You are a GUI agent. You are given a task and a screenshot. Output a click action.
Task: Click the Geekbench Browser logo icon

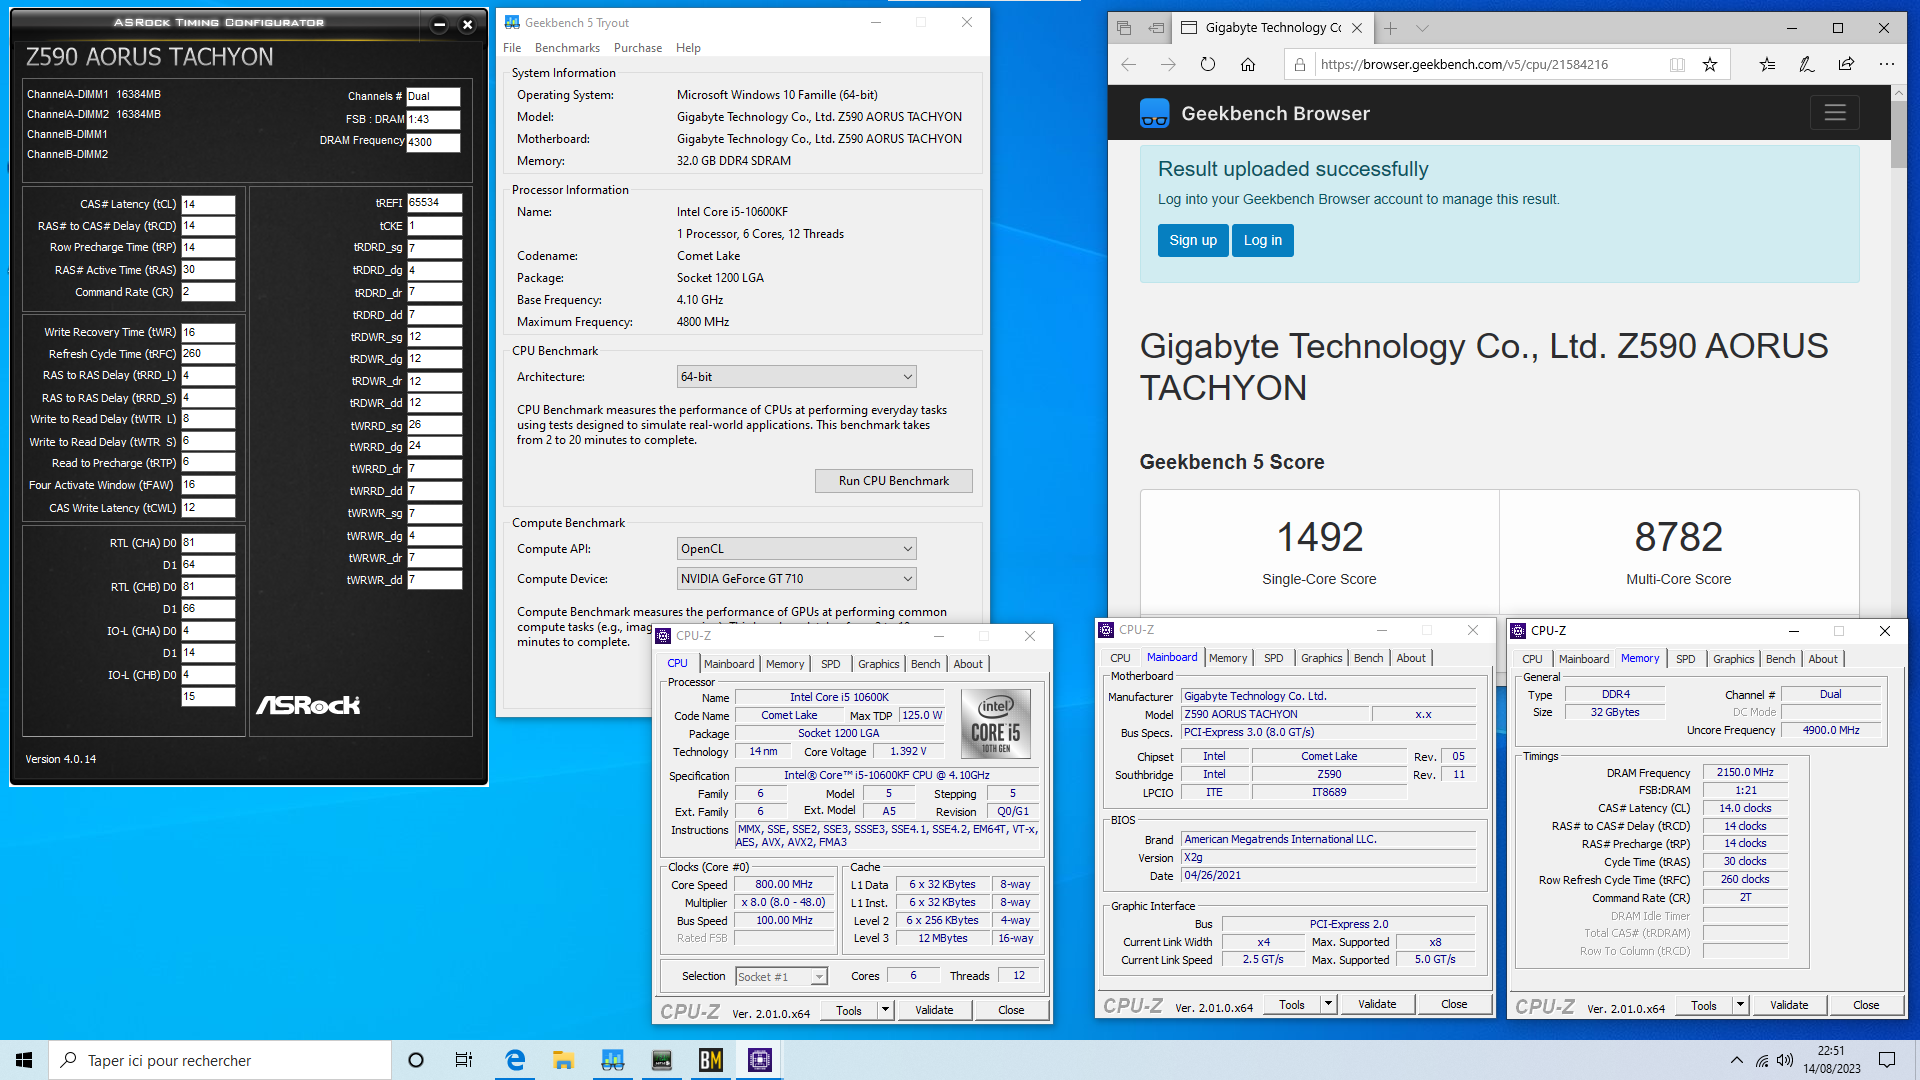(x=1154, y=114)
